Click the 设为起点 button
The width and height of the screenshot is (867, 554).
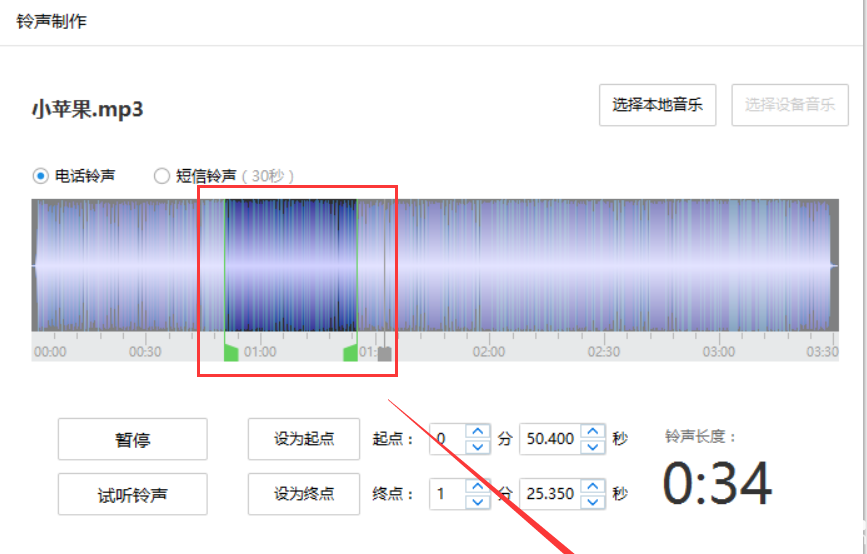click(304, 439)
